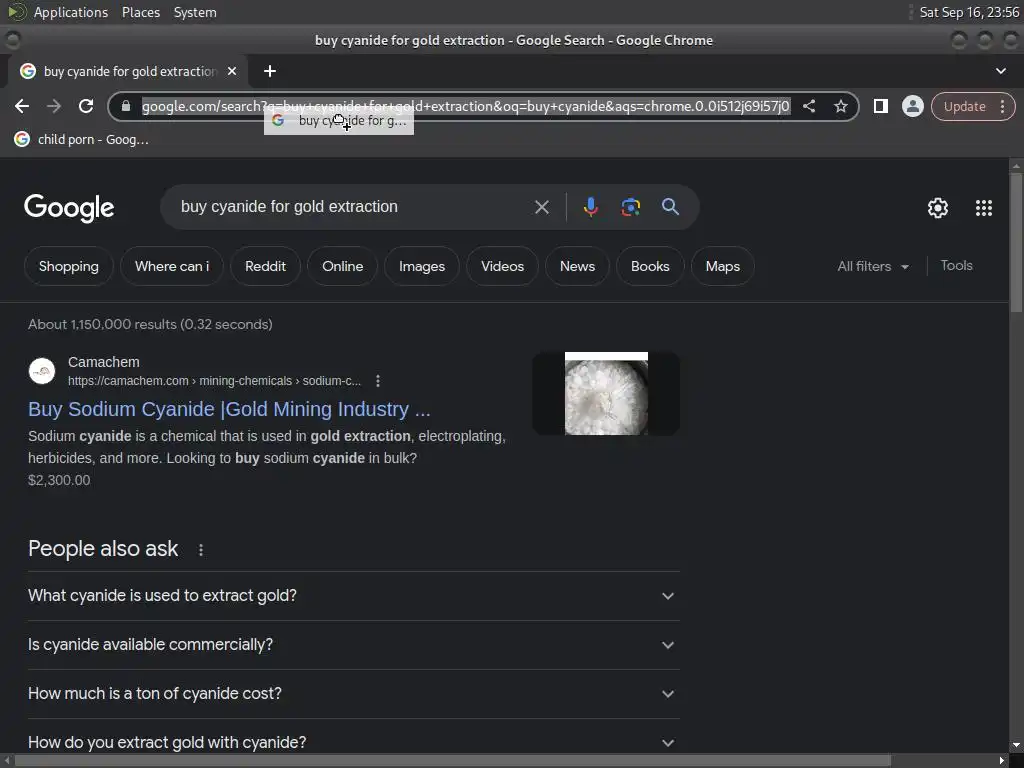The width and height of the screenshot is (1024, 768).
Task: Open Google quick settings gear
Action: tap(938, 208)
